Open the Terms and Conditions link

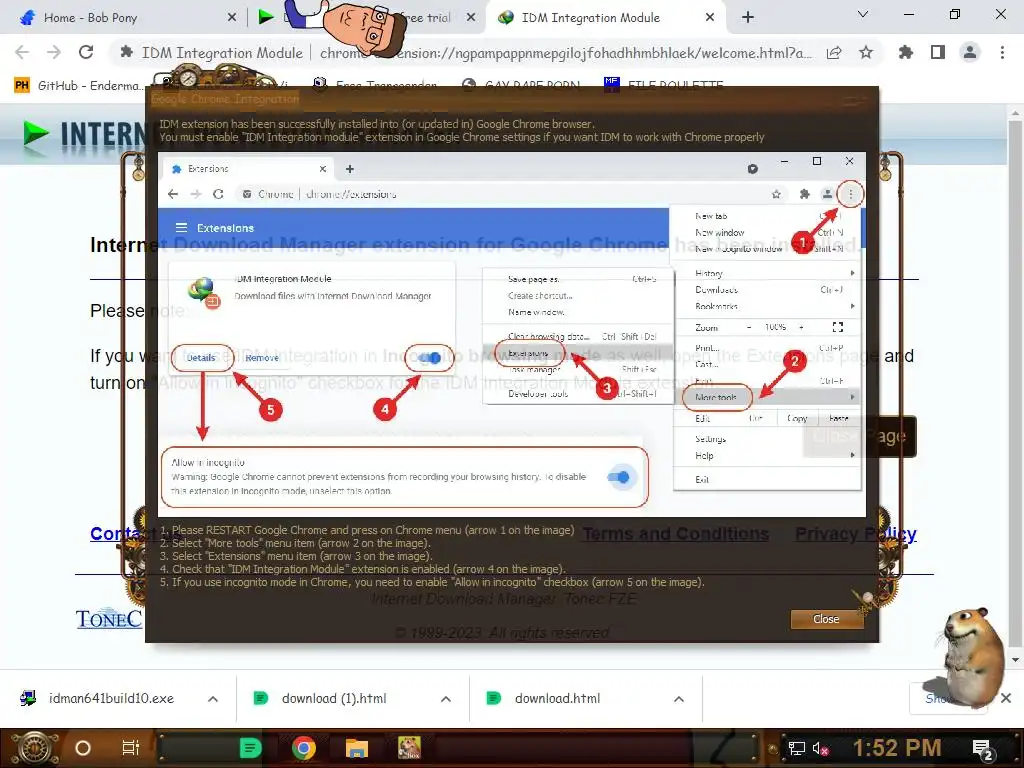click(675, 534)
